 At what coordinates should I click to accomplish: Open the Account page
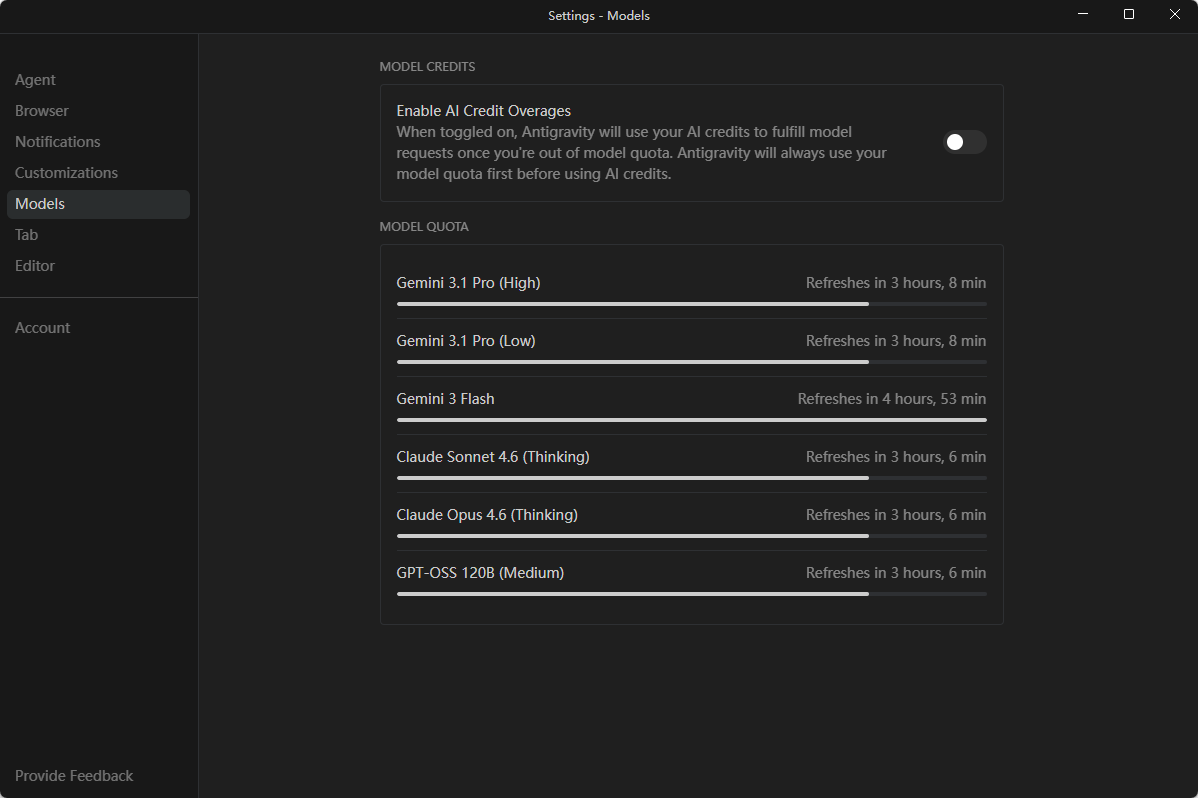(x=43, y=328)
